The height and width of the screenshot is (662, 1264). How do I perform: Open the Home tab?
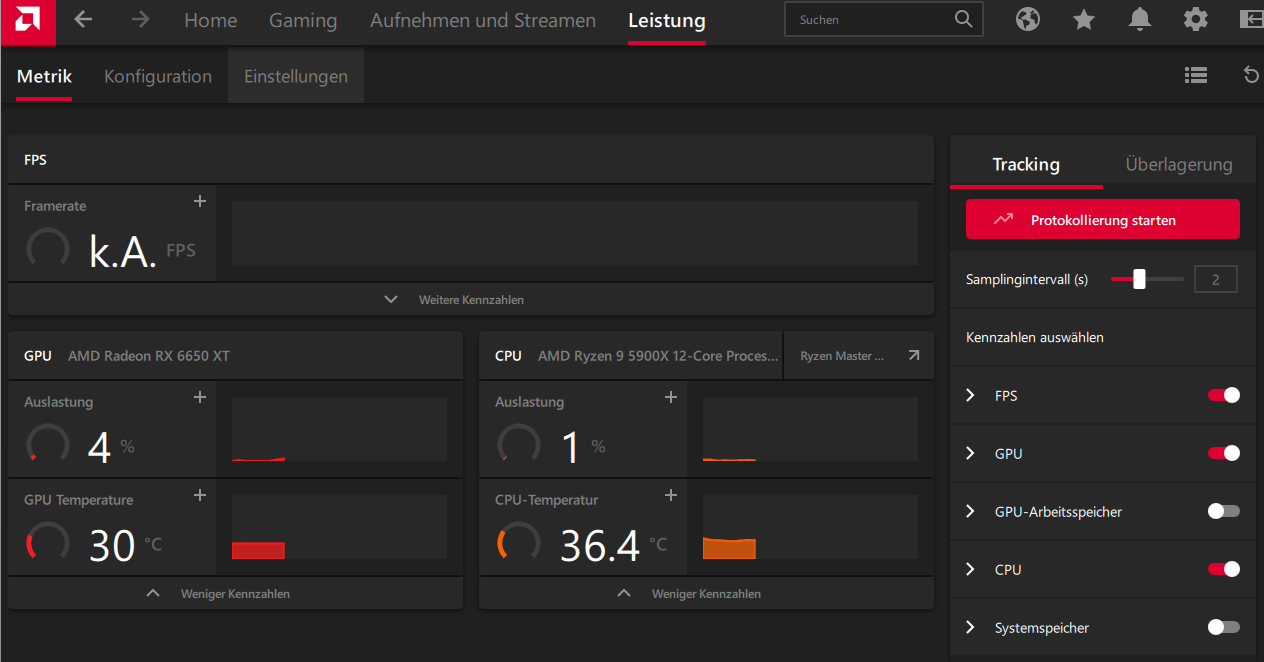(211, 21)
